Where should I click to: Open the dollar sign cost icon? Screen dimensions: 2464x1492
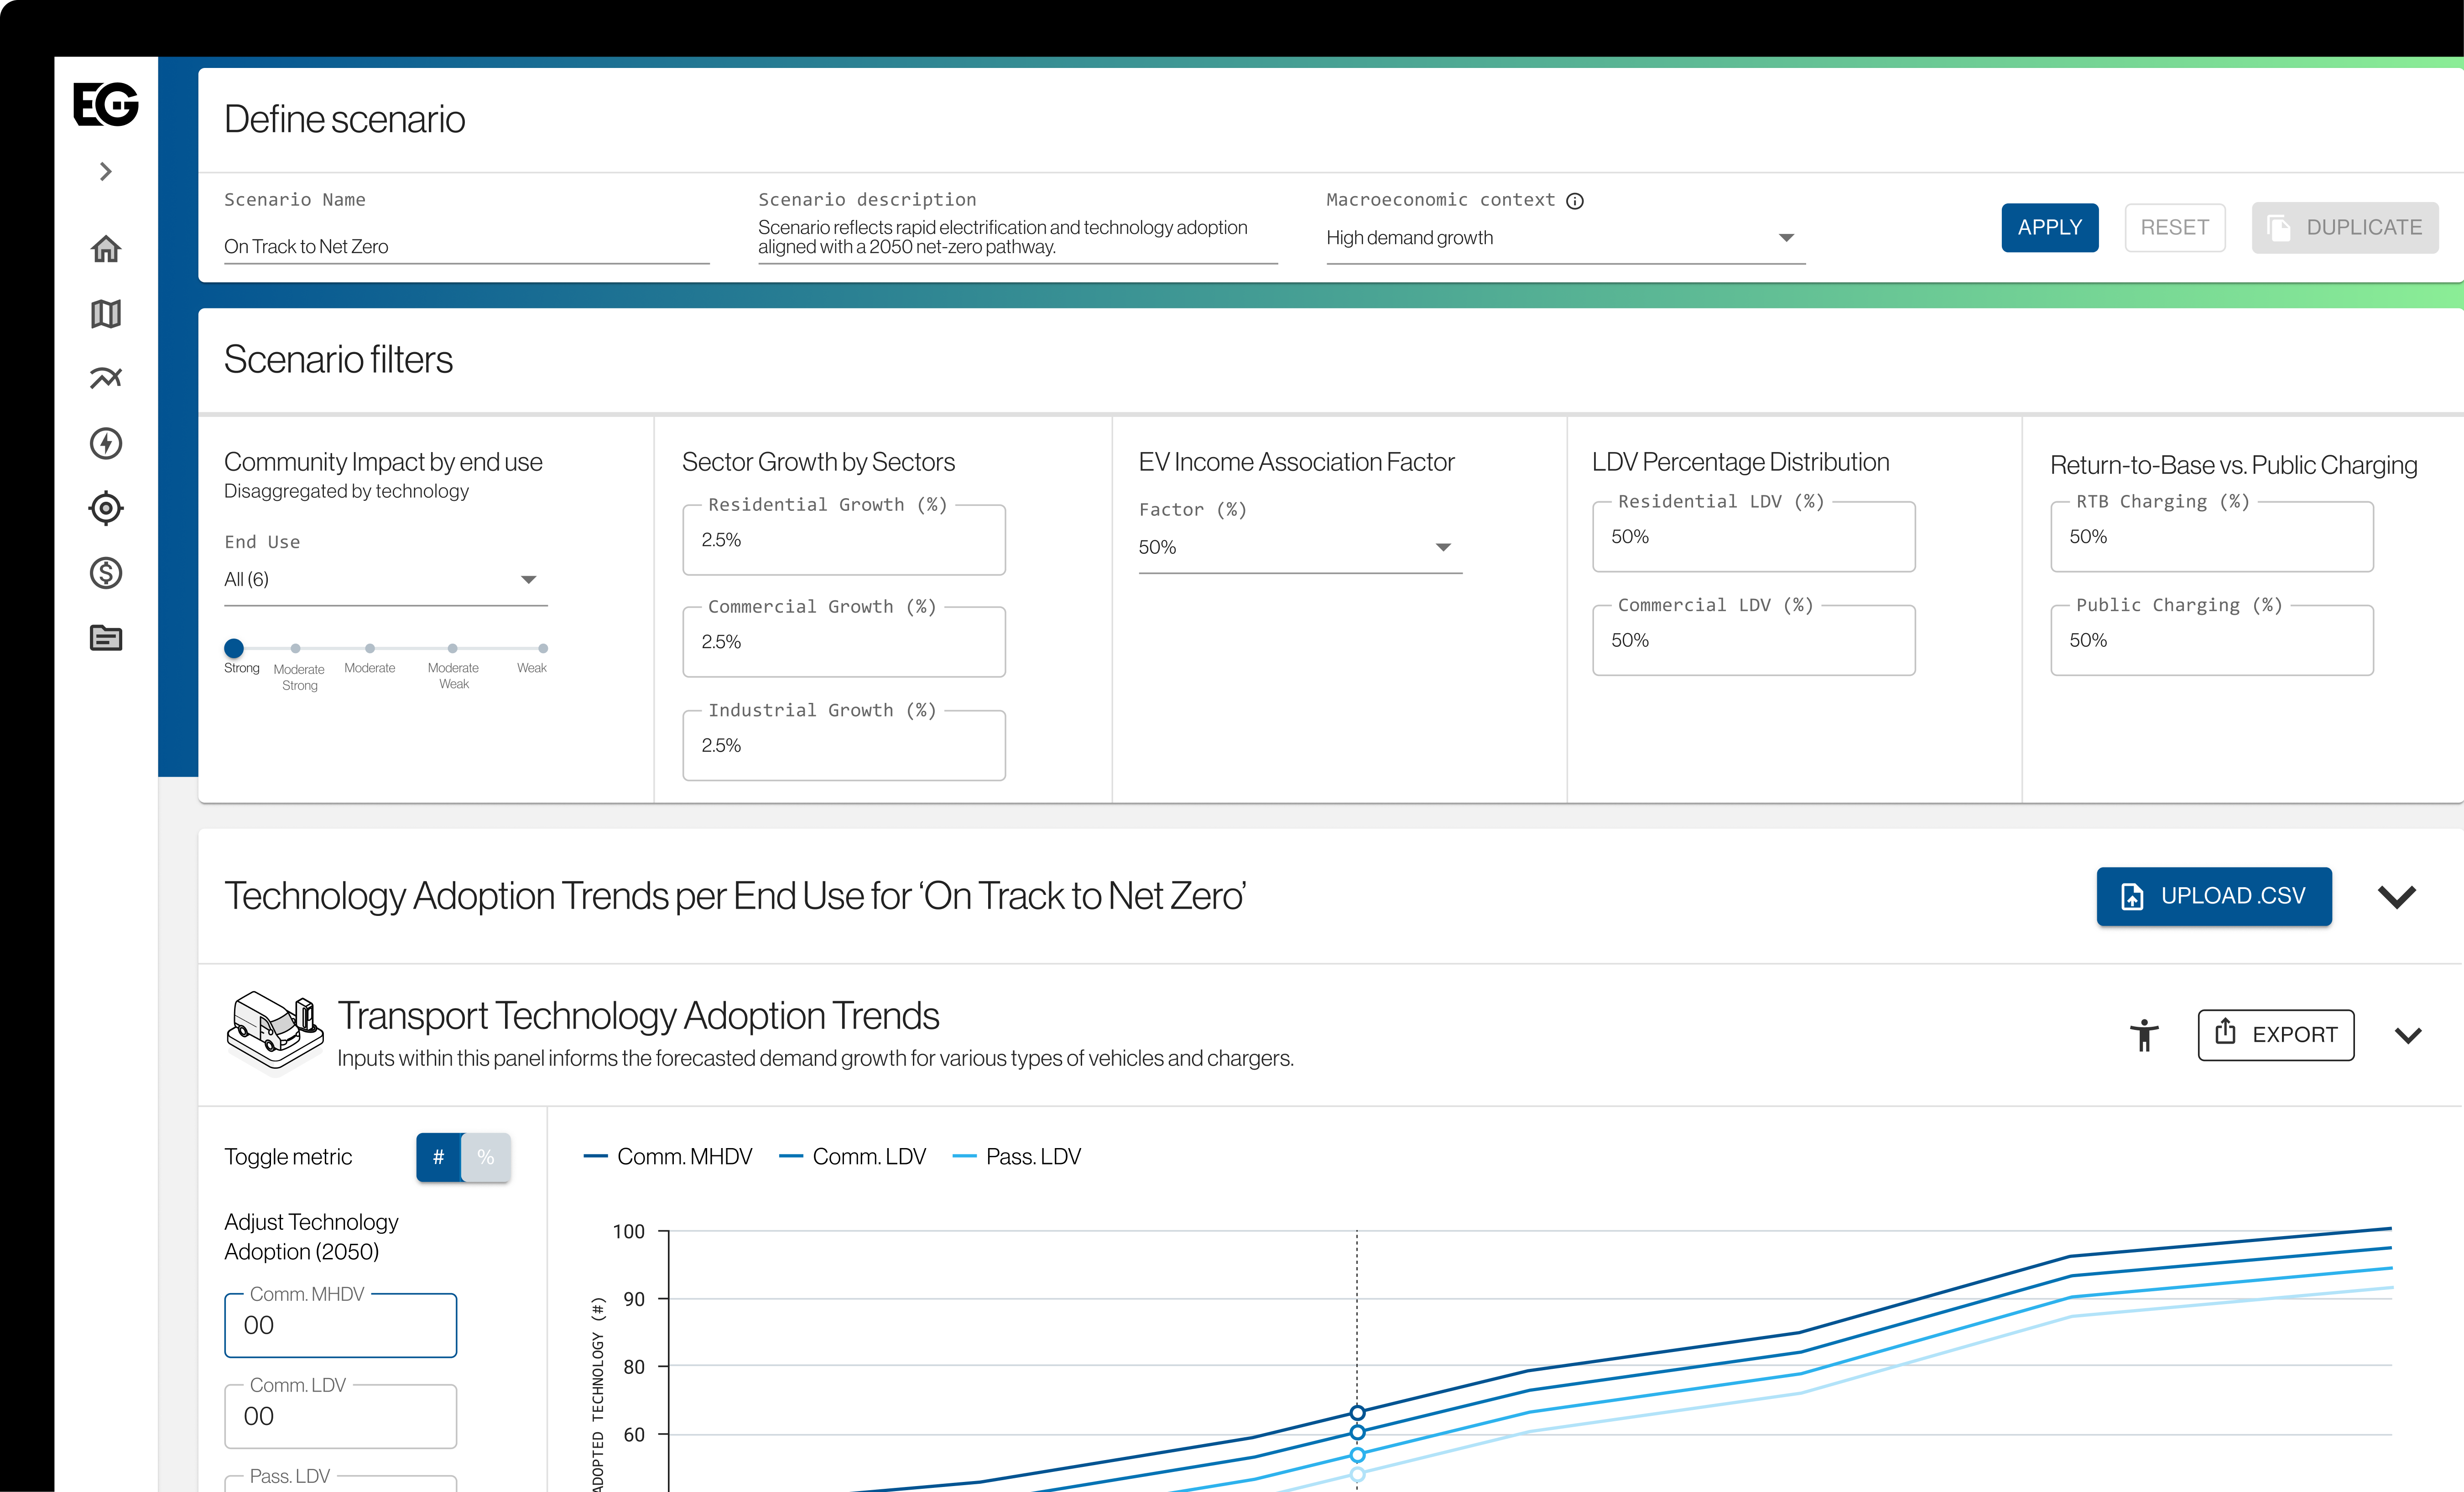106,573
